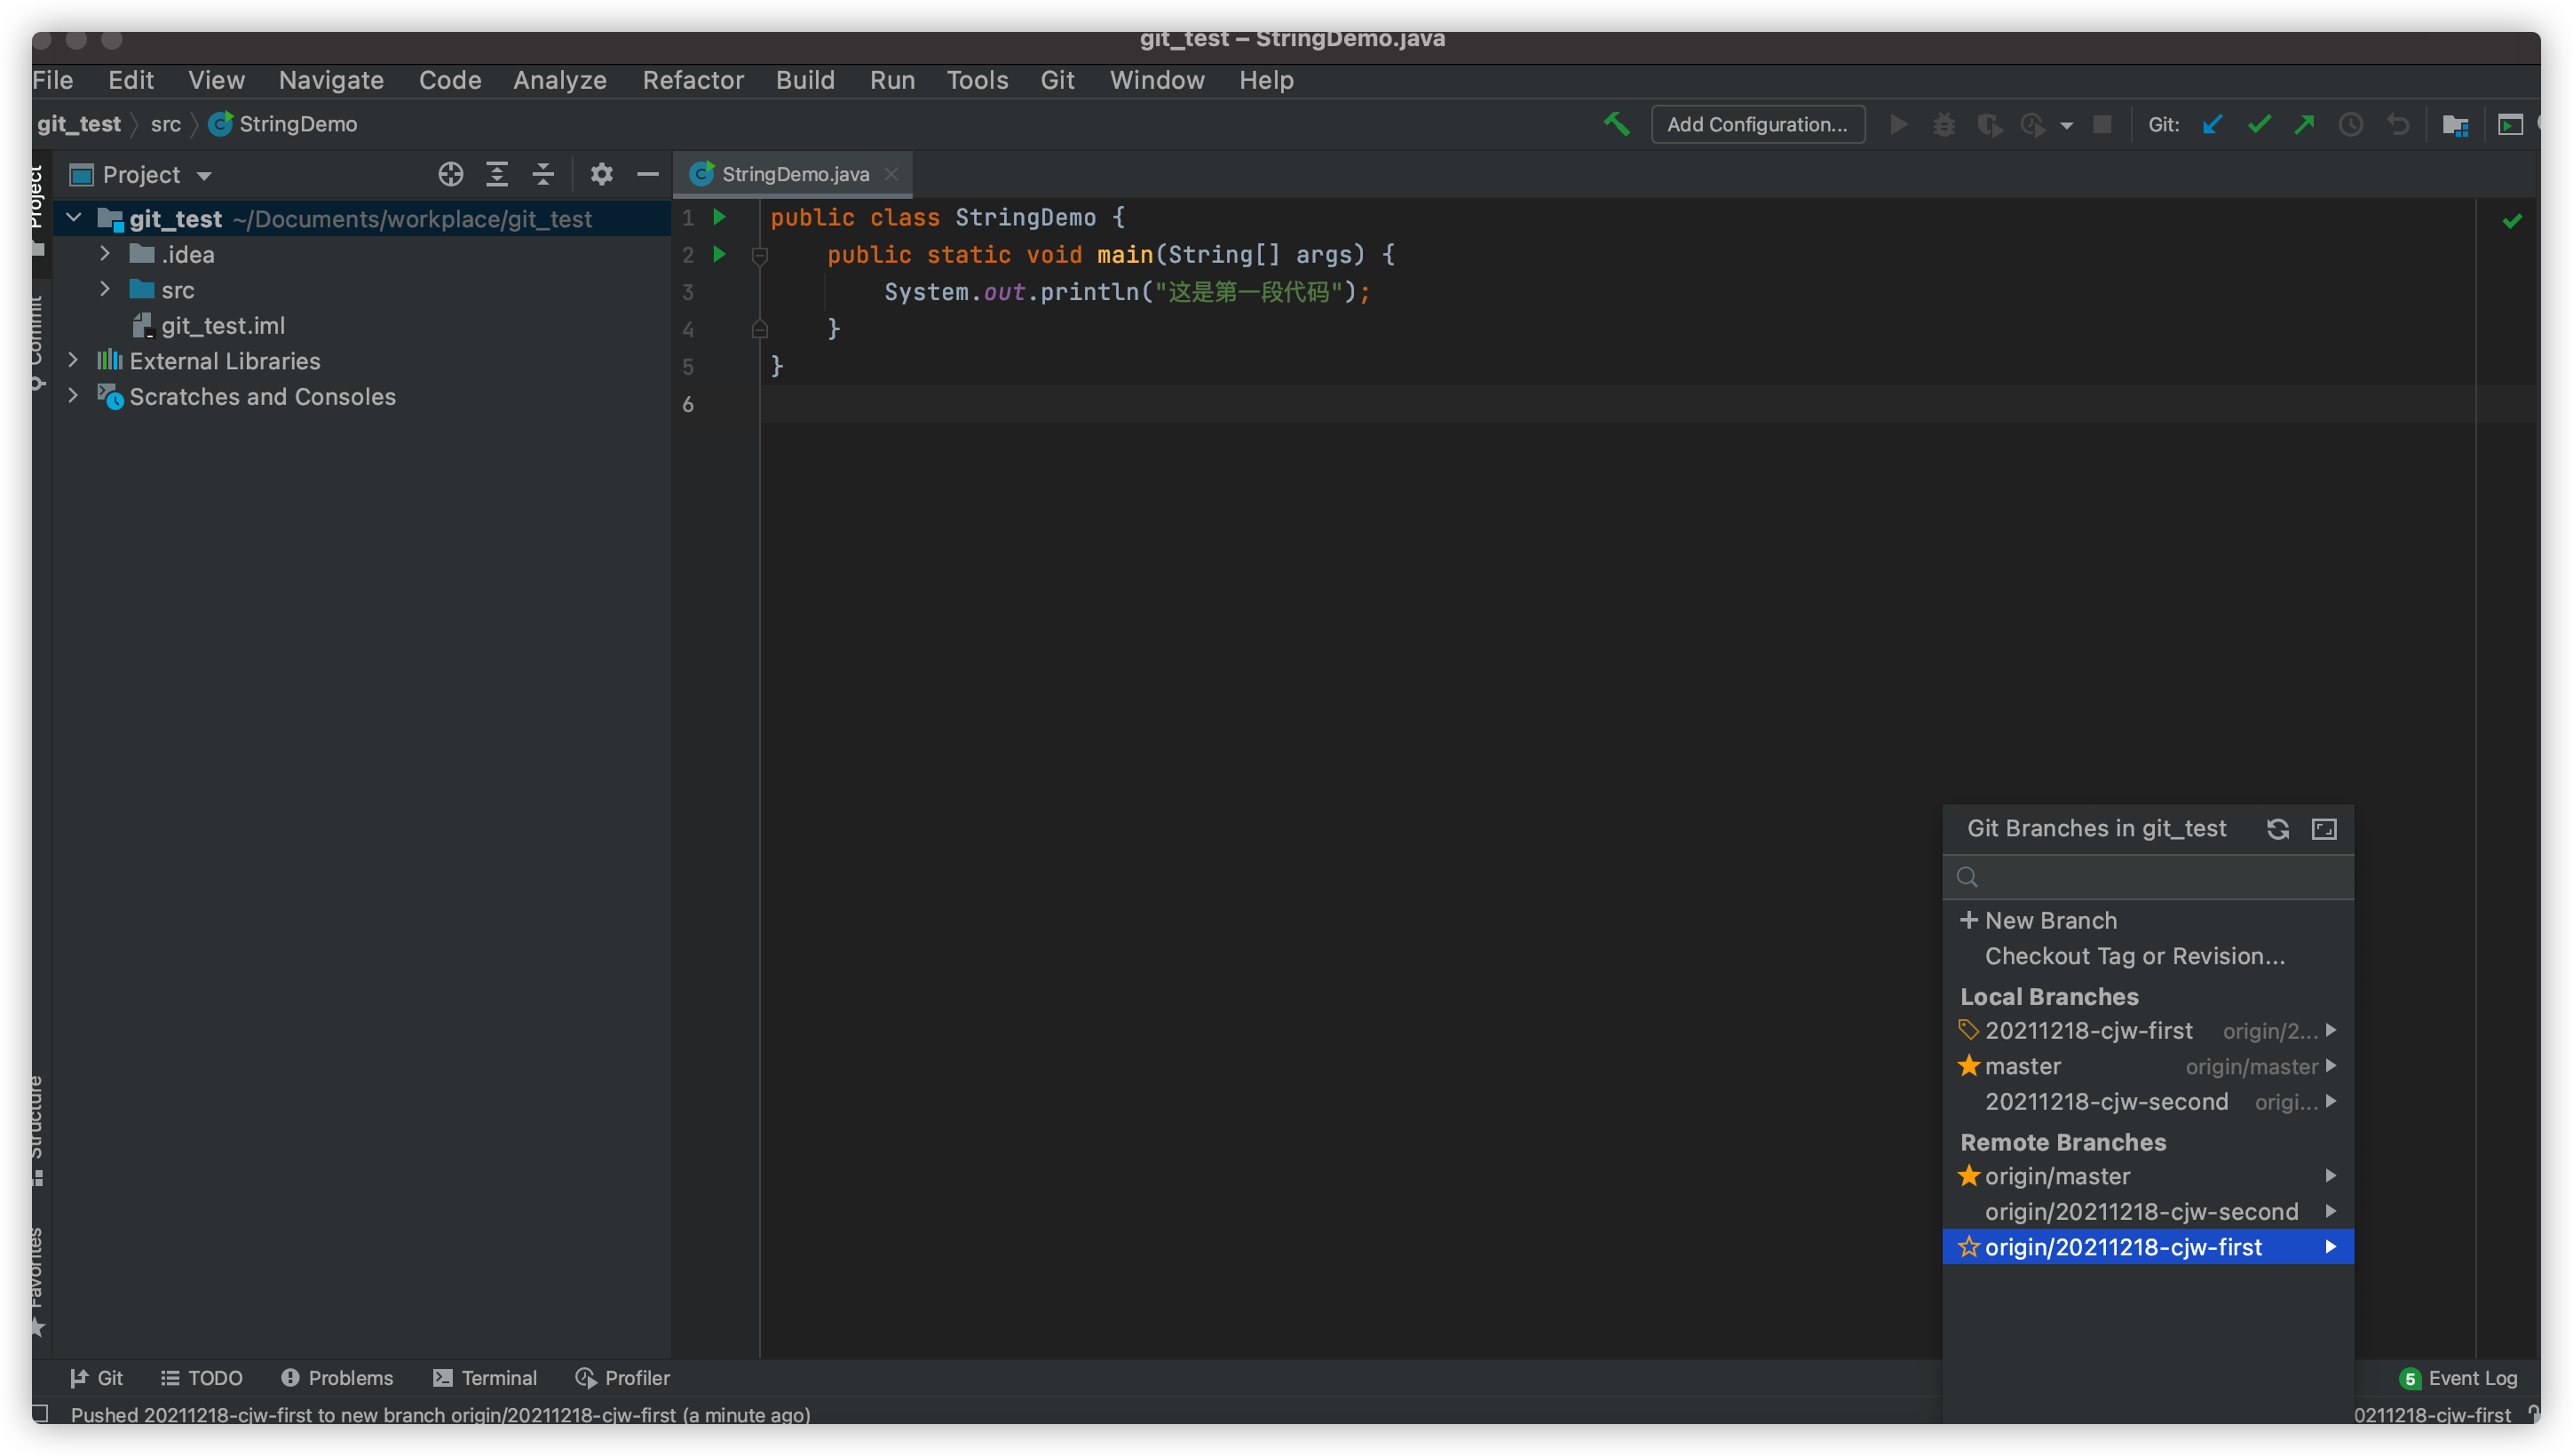Select the Update Project Git icon
Screen dimensions: 2573x1456
tap(2212, 124)
